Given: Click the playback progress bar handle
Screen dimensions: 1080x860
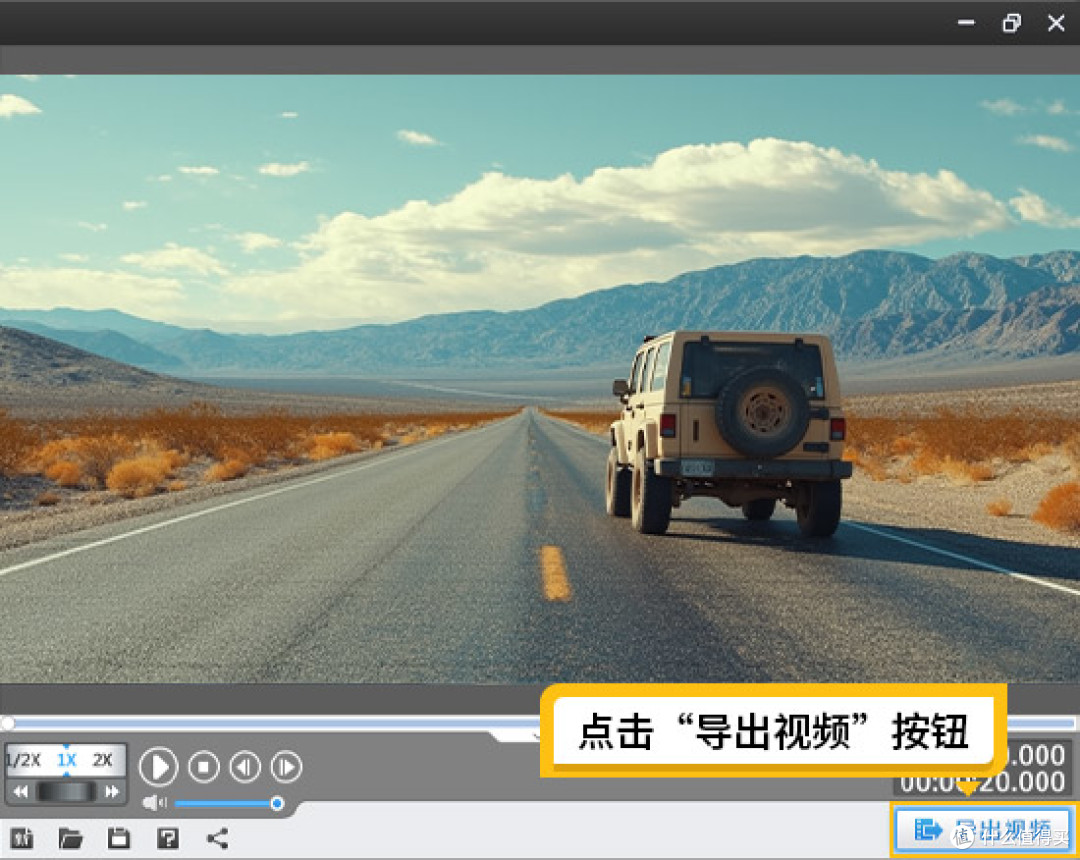Looking at the screenshot, I should click(x=8, y=723).
